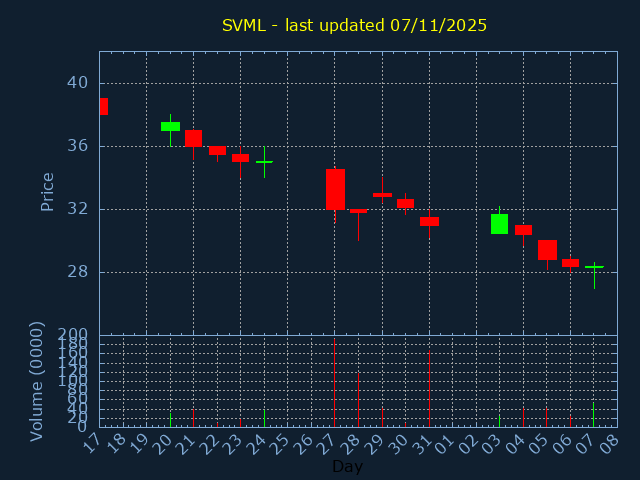Click the SVML chart title text
This screenshot has height=480, width=640.
click(354, 25)
